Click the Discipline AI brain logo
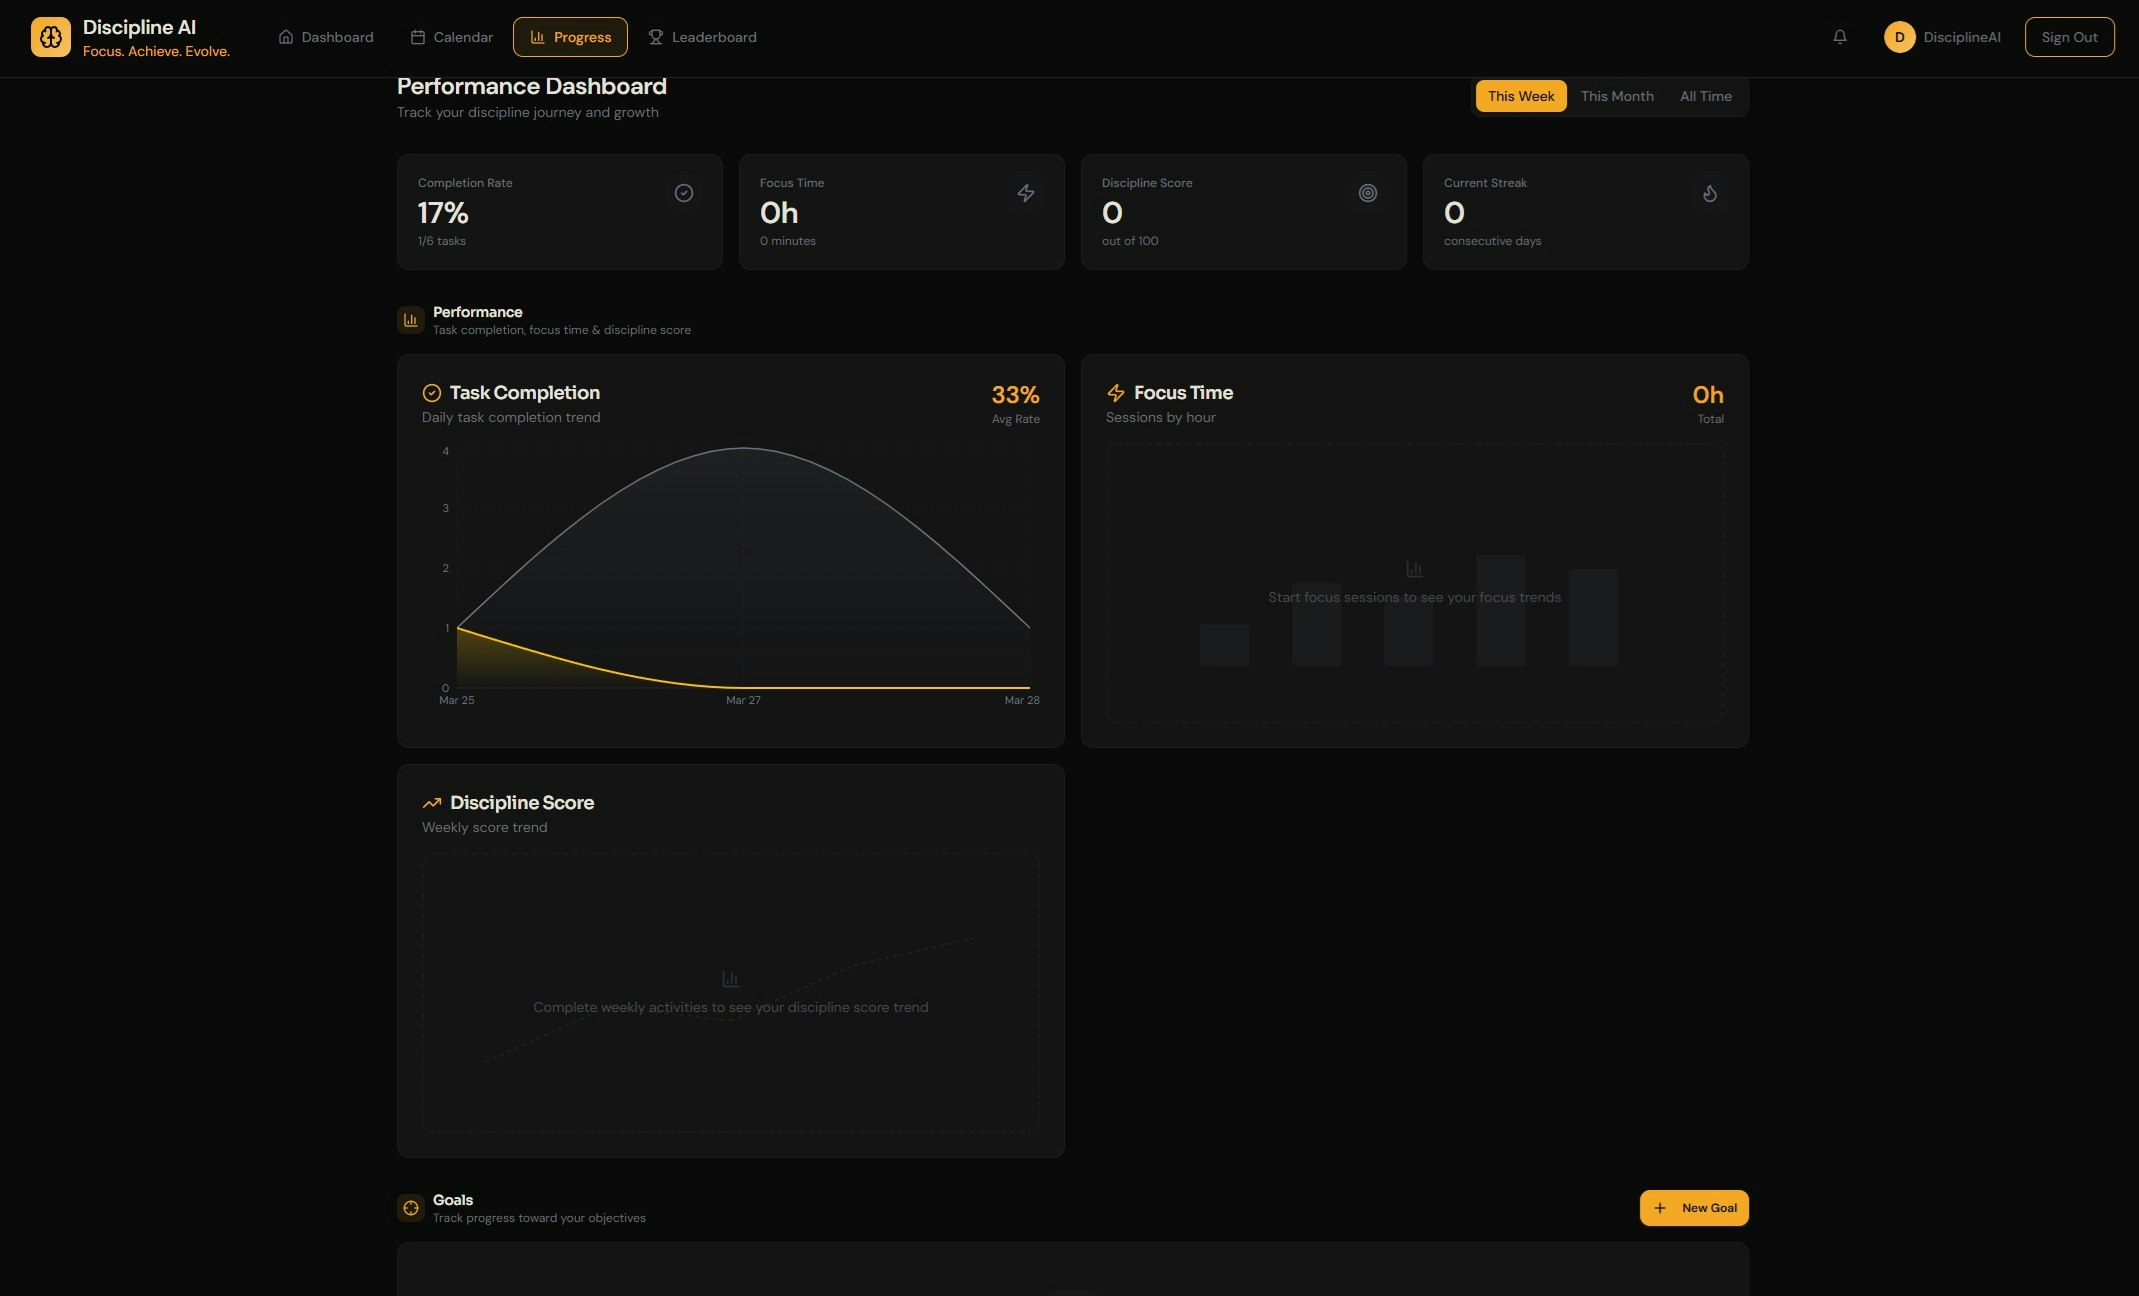Image resolution: width=2139 pixels, height=1296 pixels. (50, 37)
